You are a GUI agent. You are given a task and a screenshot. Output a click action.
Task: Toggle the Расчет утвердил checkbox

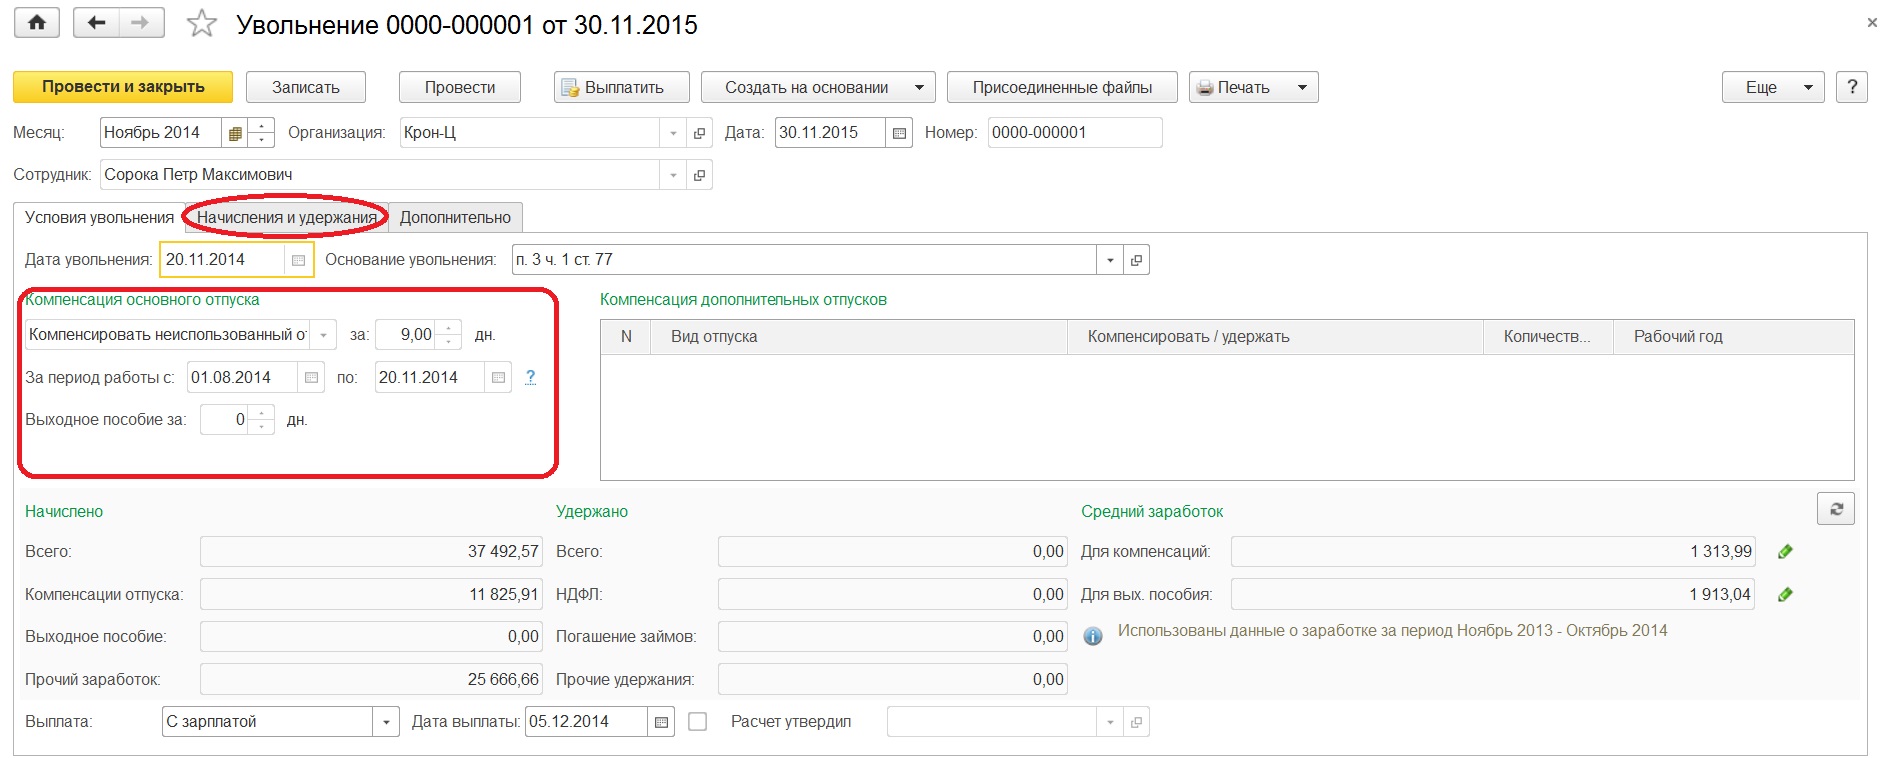[698, 722]
